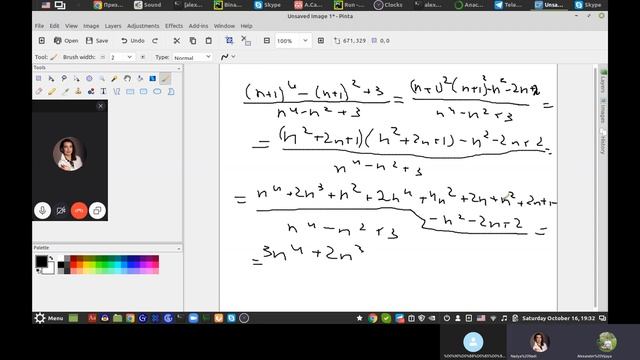The width and height of the screenshot is (640, 360).
Task: Select the Paintbrush tool
Action: point(165,78)
